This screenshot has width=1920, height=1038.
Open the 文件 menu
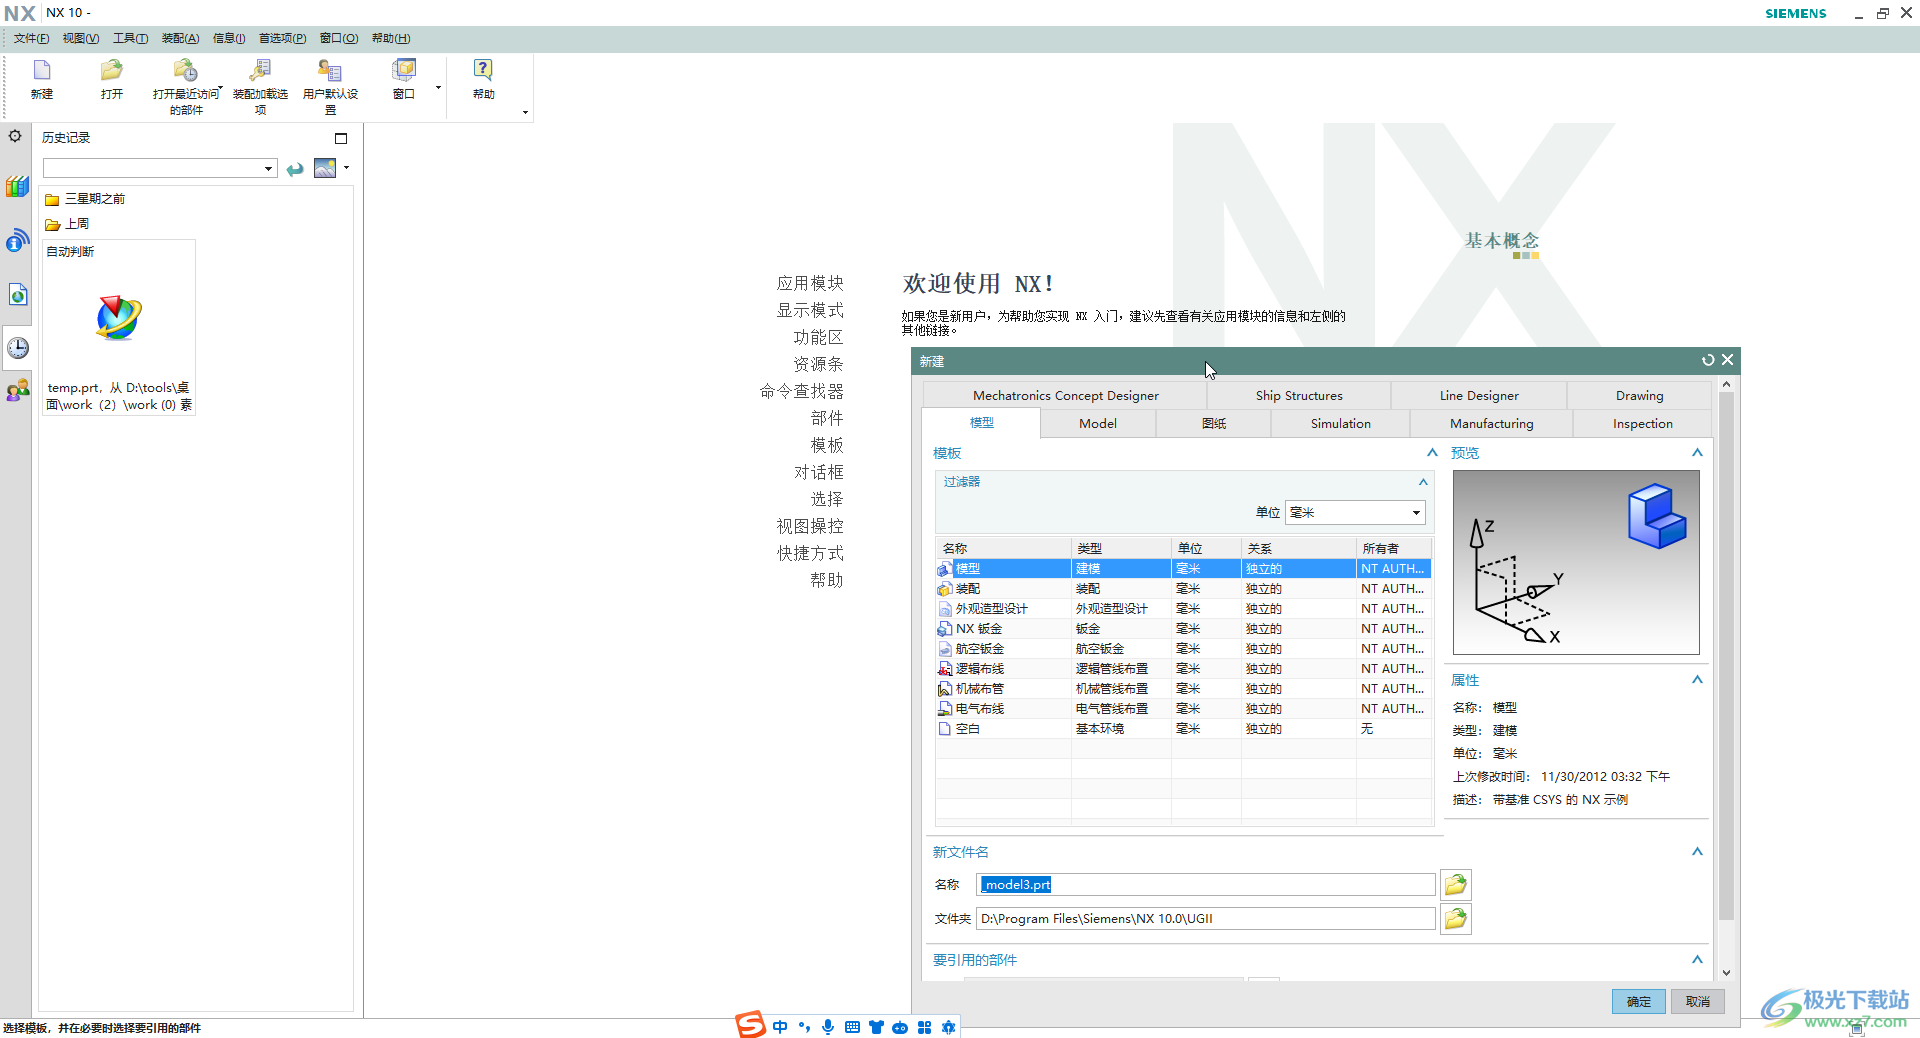click(x=31, y=38)
